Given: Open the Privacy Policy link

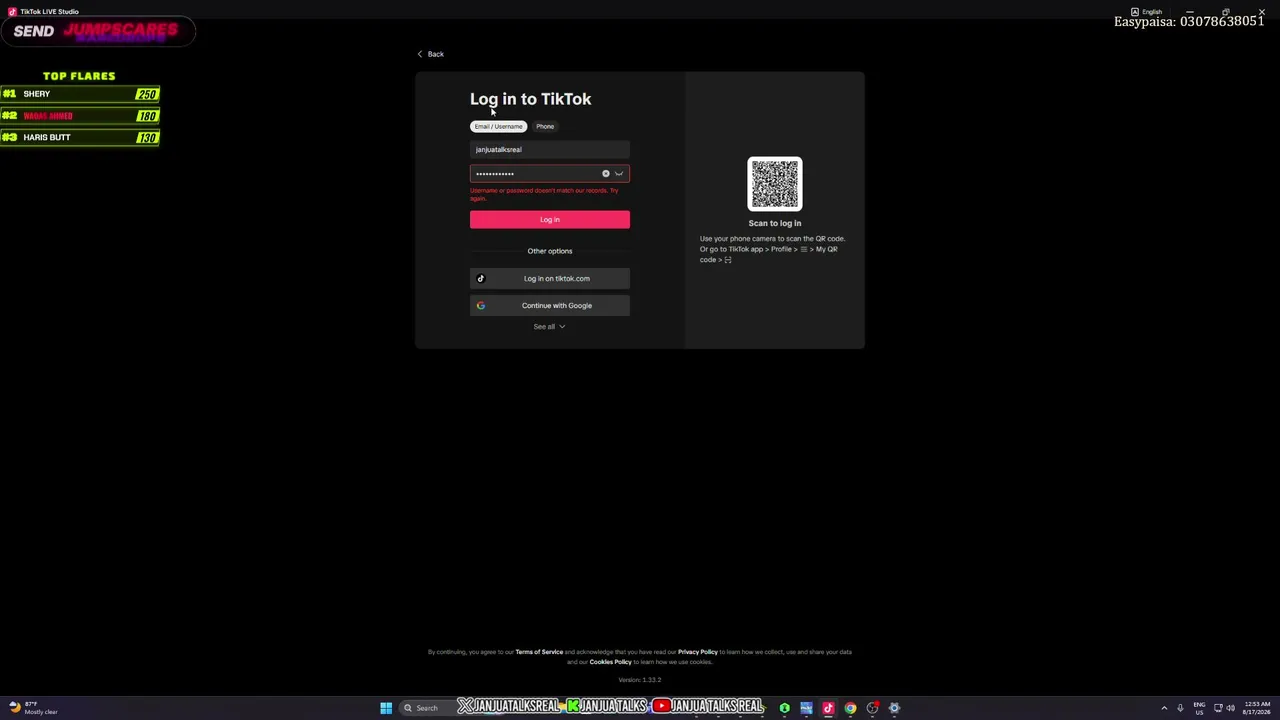Looking at the screenshot, I should coord(698,652).
